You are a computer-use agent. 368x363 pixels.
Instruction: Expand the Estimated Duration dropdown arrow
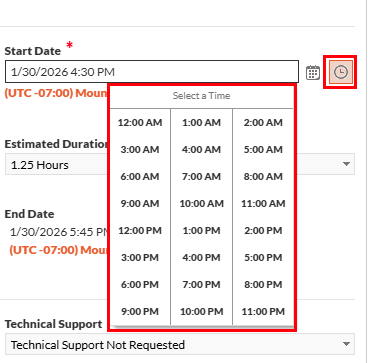coord(346,164)
